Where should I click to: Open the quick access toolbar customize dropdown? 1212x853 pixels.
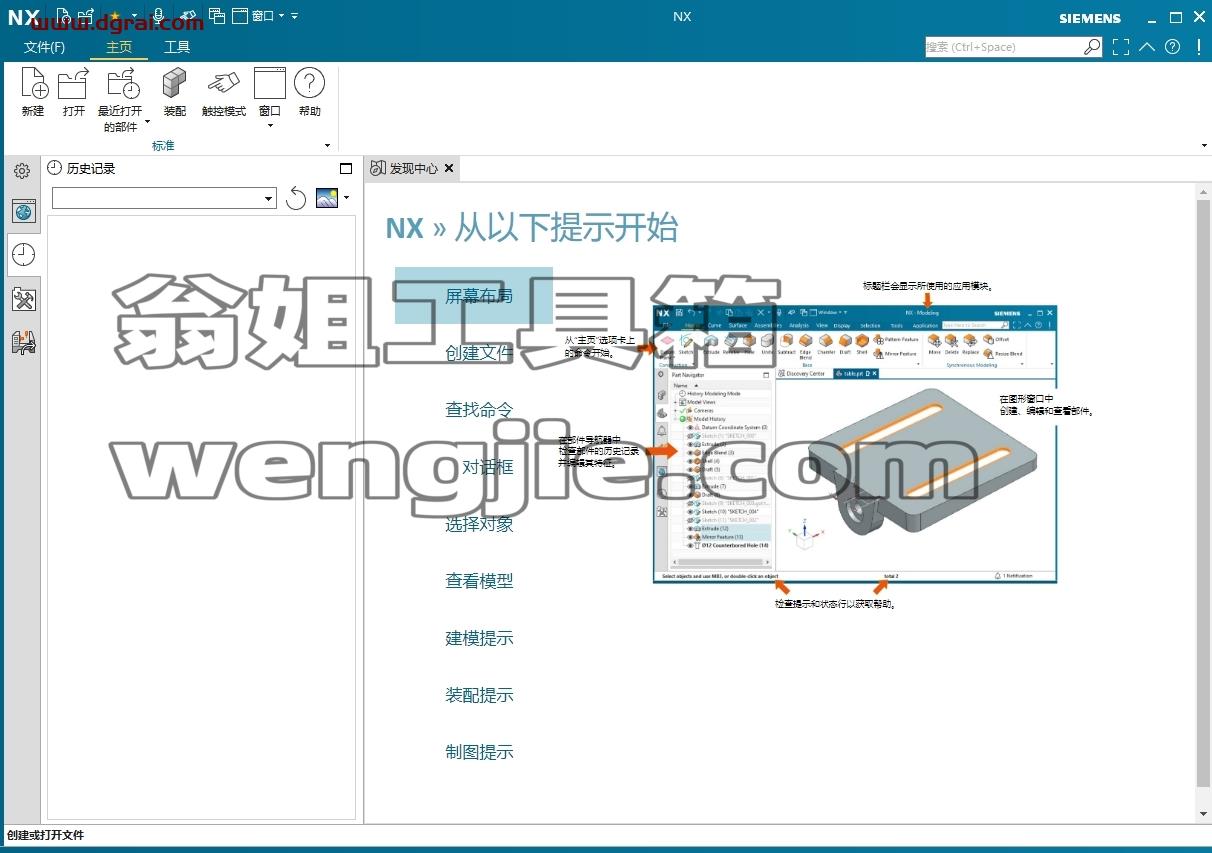click(295, 16)
